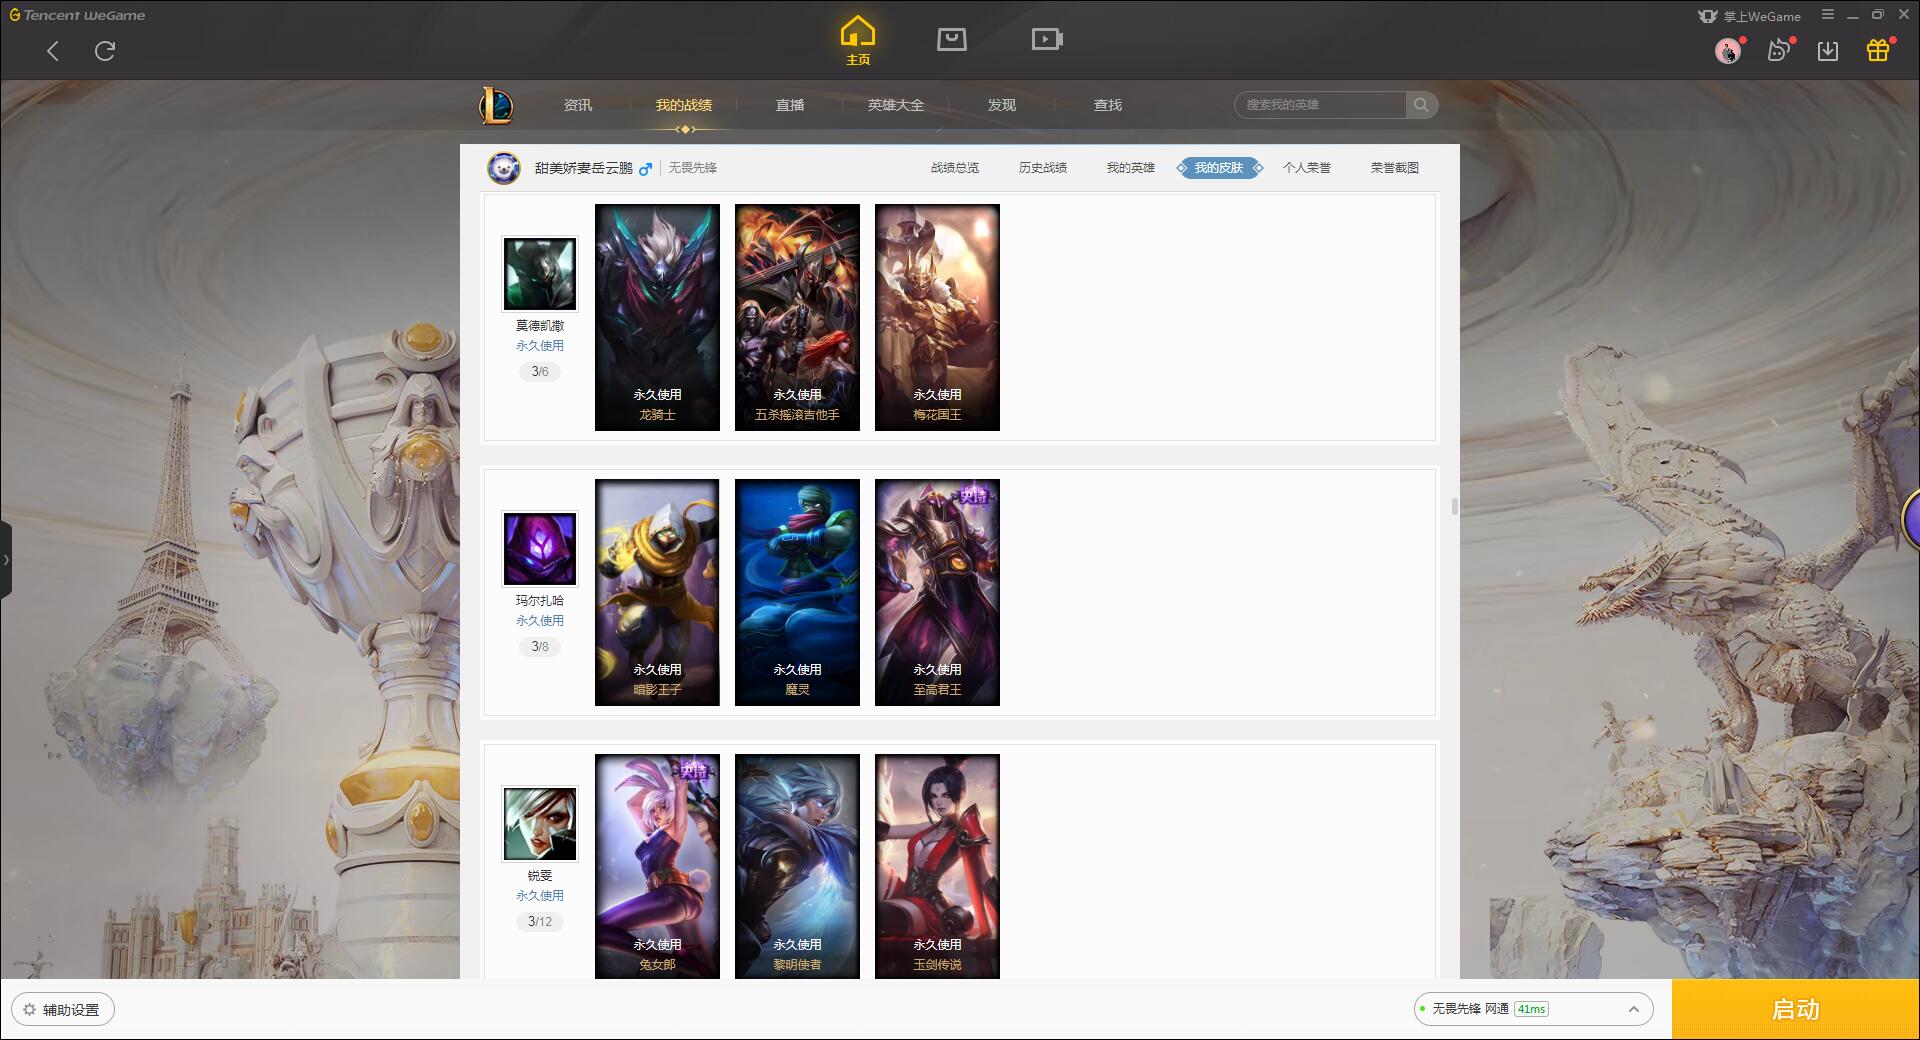Click the skin list scrollbar thumb
This screenshot has height=1040, width=1920.
coord(1454,506)
